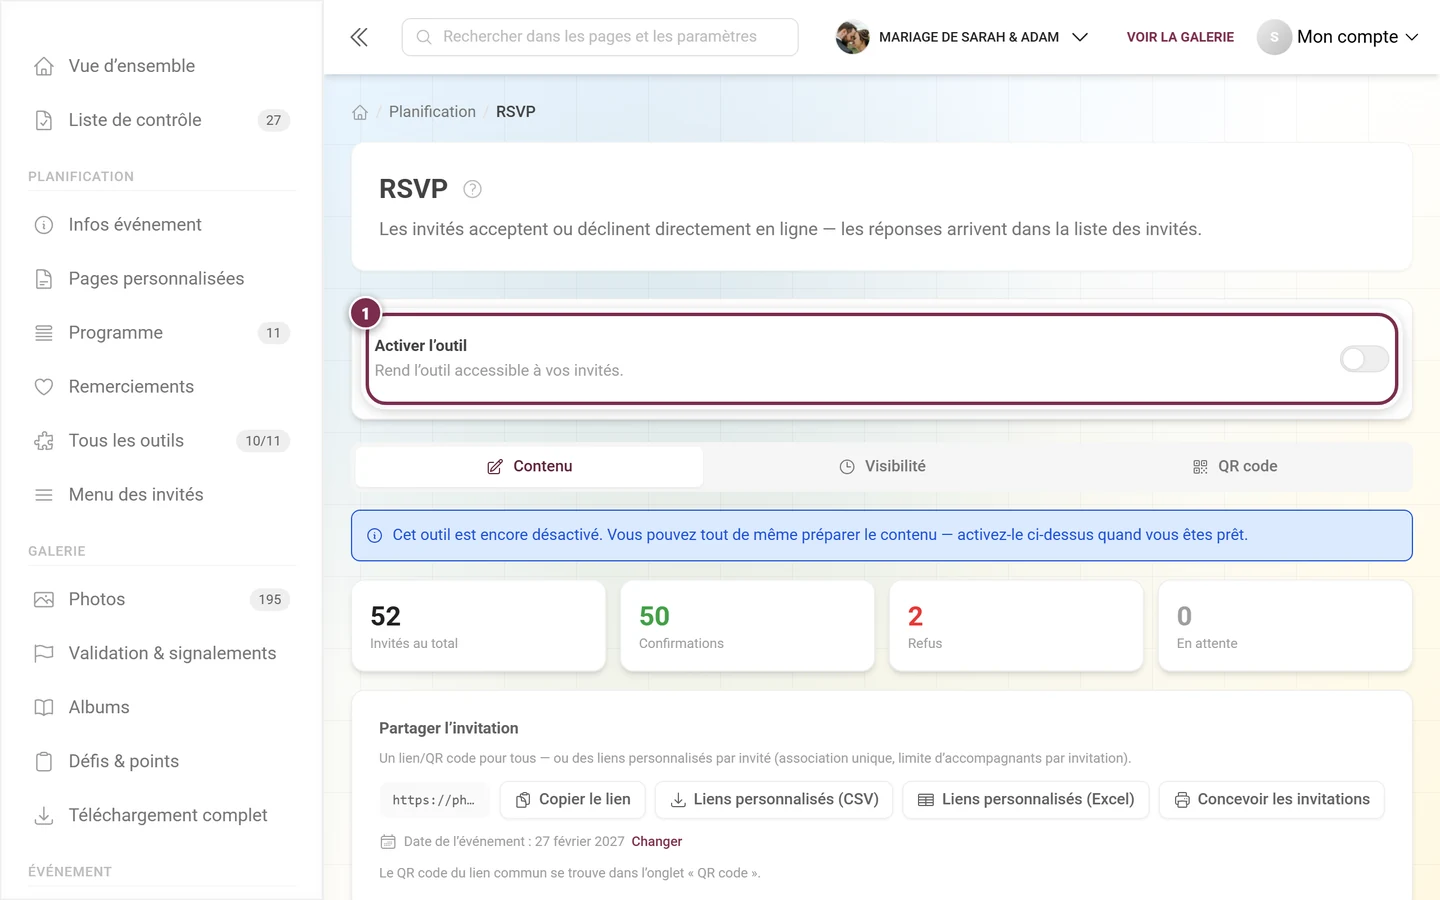Collapse the sidebar with the double-chevron icon

click(359, 37)
